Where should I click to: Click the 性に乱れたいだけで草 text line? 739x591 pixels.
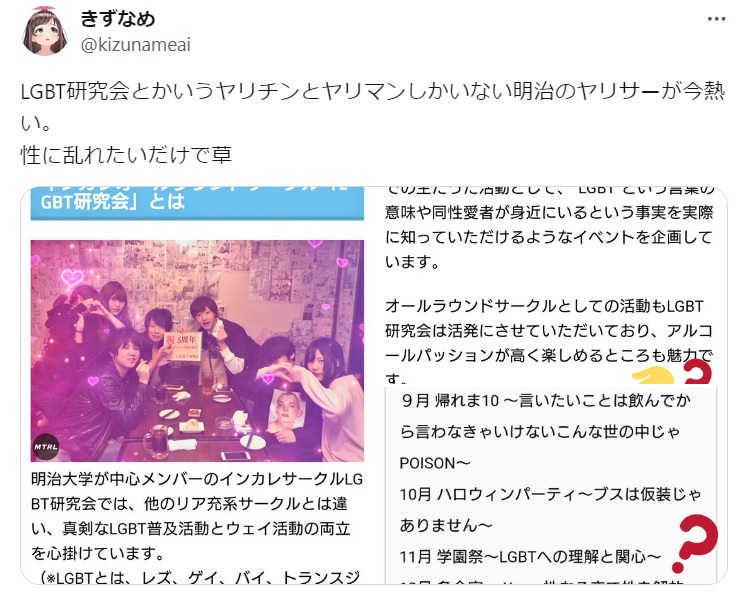(x=126, y=155)
